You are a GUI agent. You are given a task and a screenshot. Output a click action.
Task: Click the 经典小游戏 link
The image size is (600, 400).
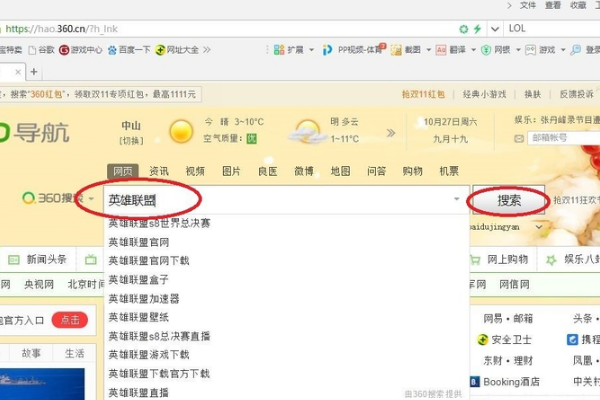(484, 94)
